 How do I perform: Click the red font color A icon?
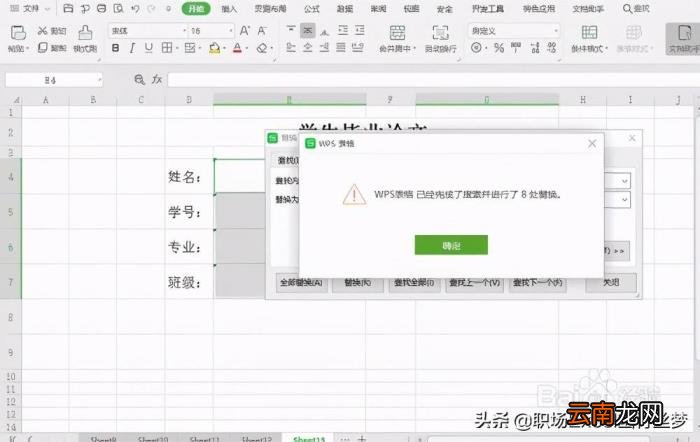[238, 48]
